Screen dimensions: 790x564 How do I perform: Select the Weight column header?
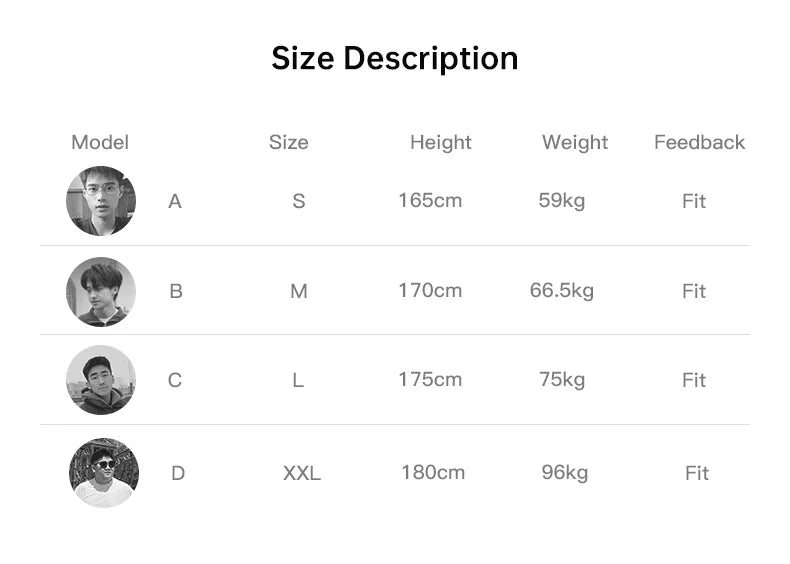(x=575, y=142)
